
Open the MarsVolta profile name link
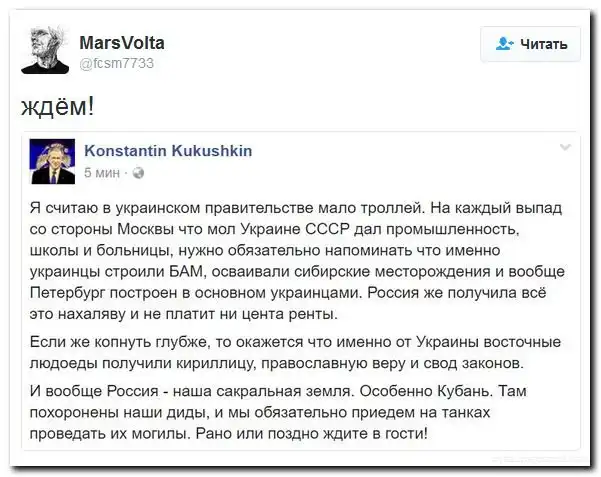(x=122, y=43)
